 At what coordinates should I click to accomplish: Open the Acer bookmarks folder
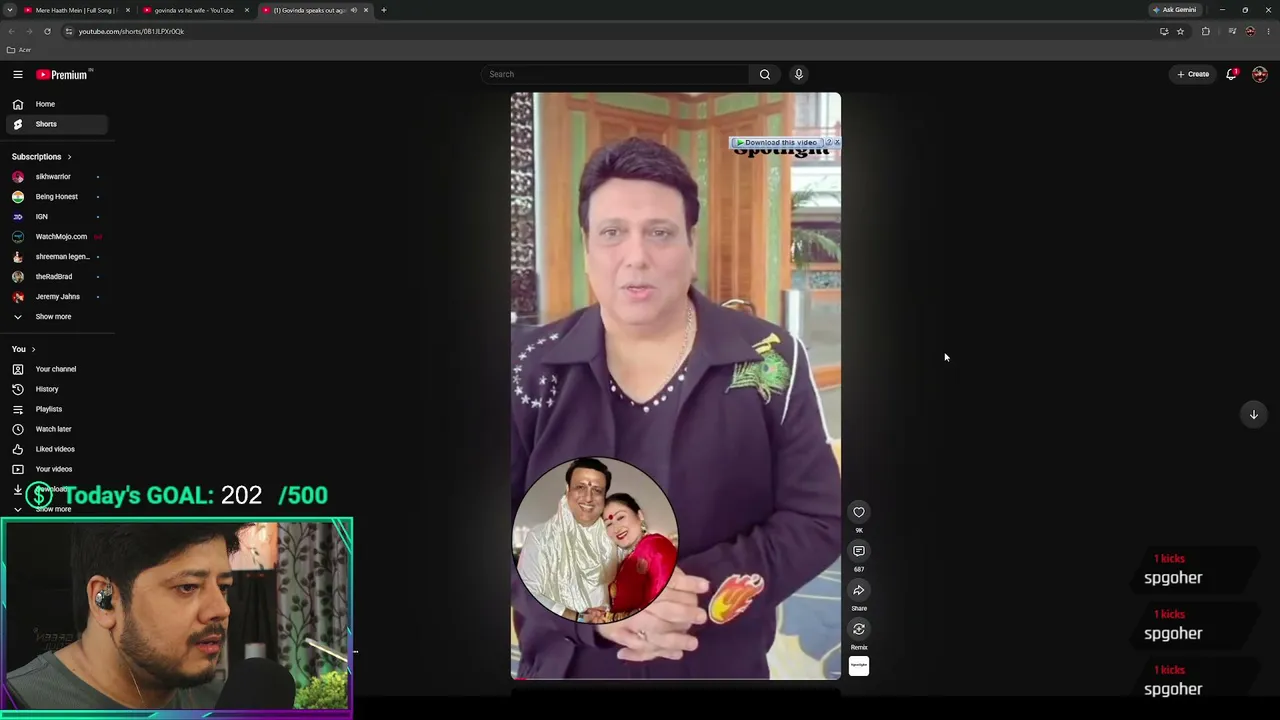[x=19, y=50]
